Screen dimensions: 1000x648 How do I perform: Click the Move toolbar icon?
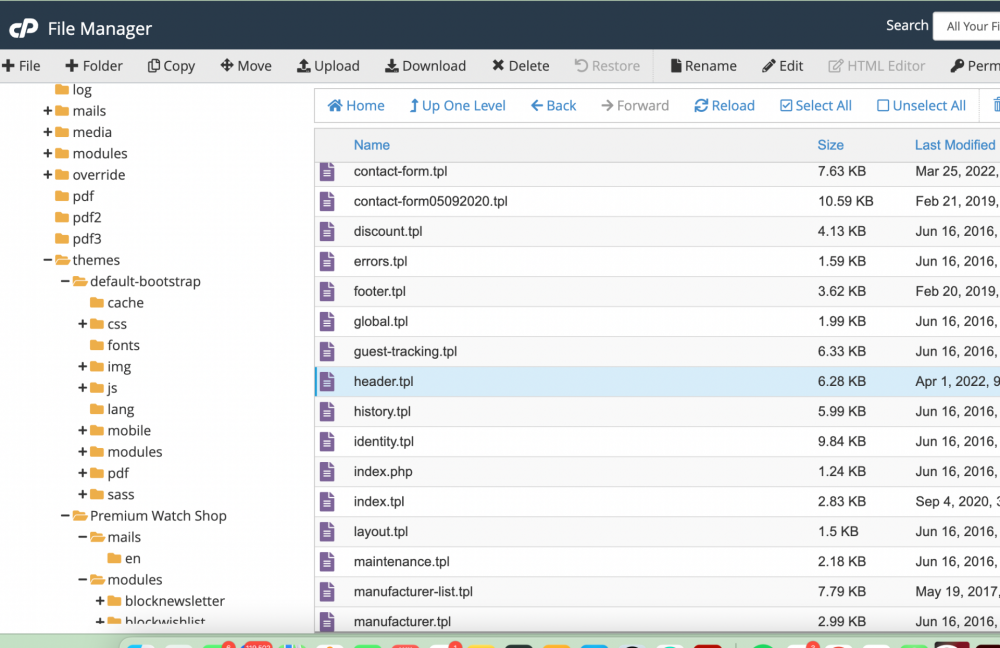point(246,65)
